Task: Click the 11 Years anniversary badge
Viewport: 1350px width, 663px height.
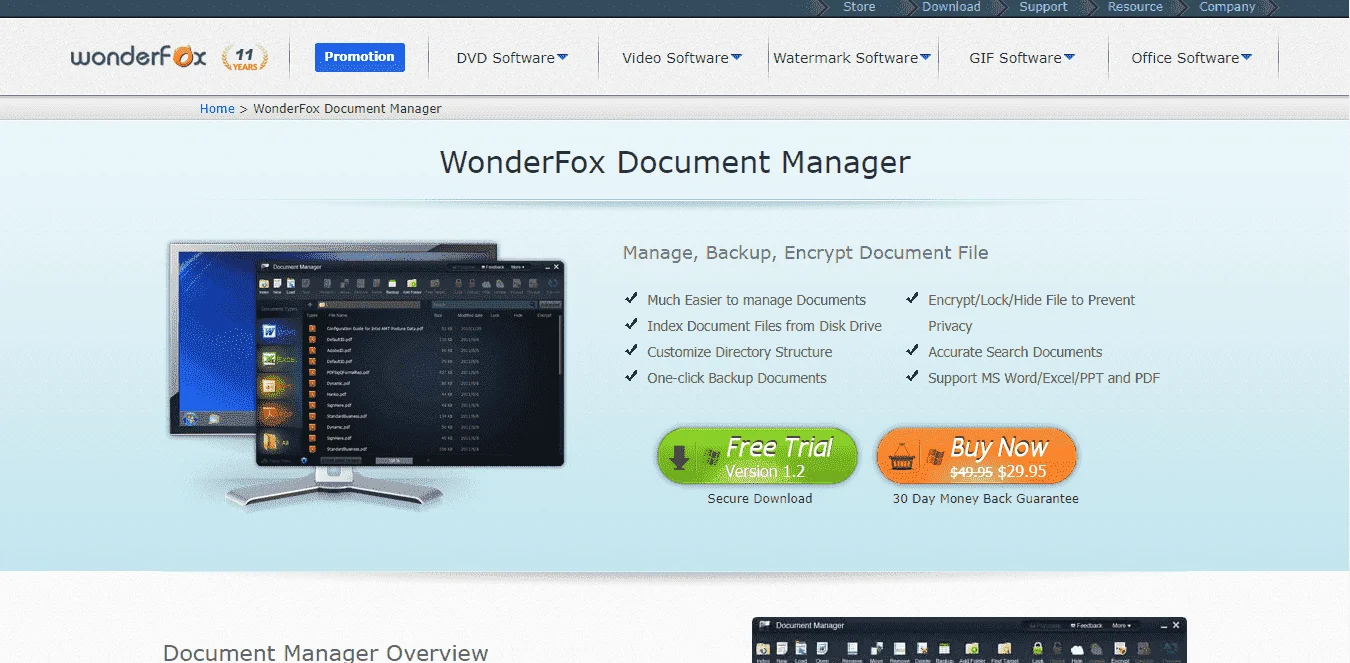Action: point(245,57)
